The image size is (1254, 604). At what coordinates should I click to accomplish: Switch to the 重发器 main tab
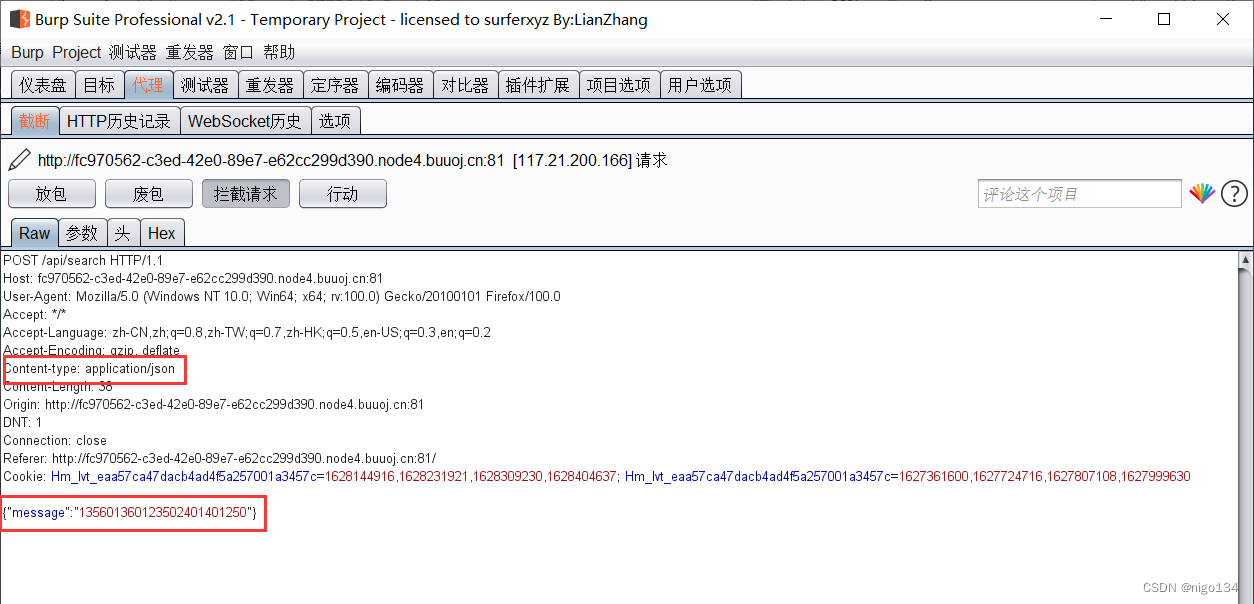pyautogui.click(x=270, y=85)
